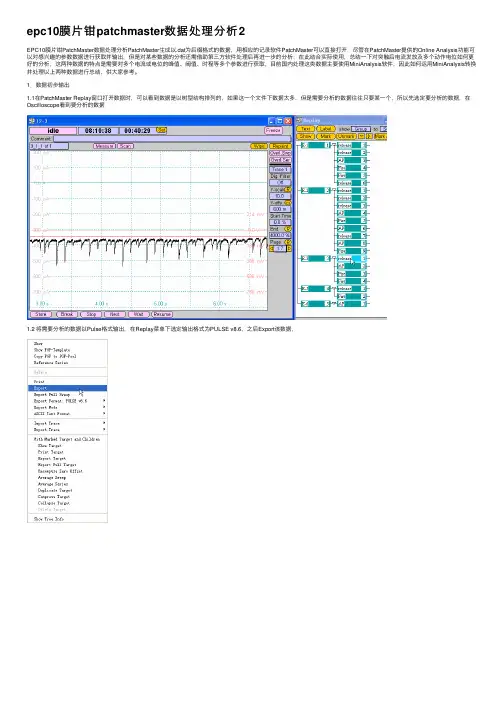The width and height of the screenshot is (504, 713).
Task: Click the yellow Set button beside timers
Action: tap(161, 131)
